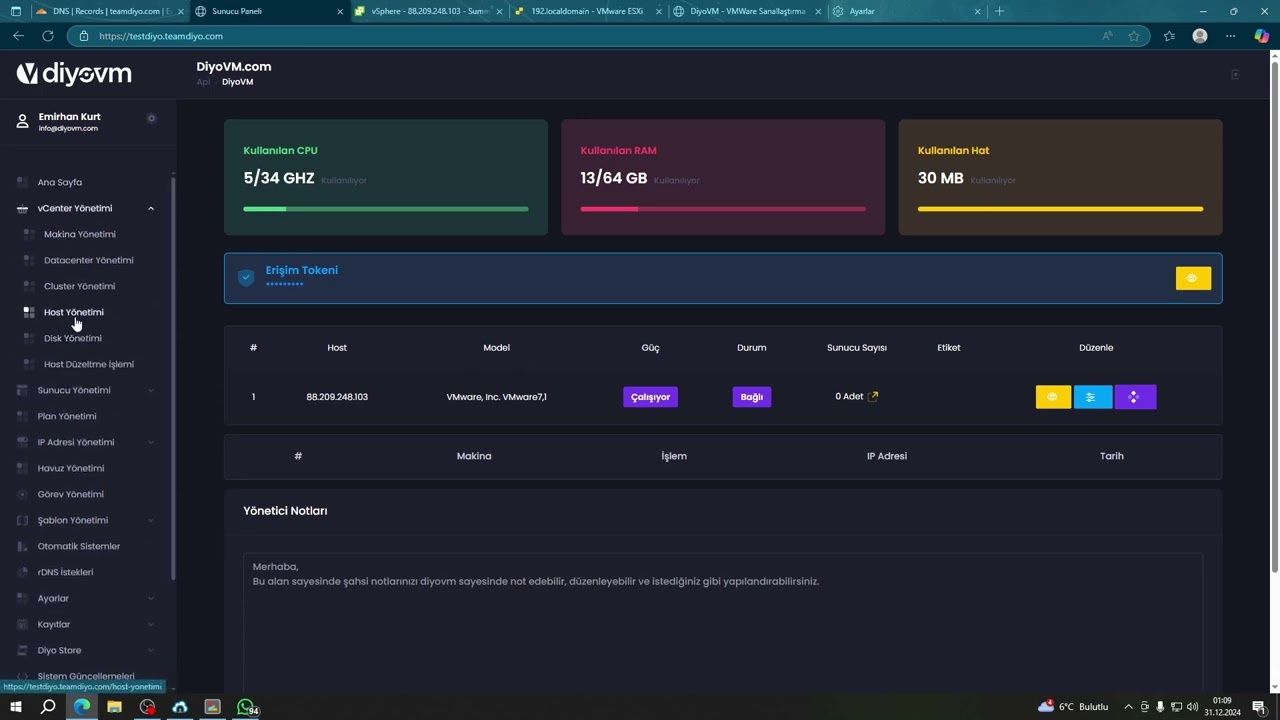
Task: Expand the Şablon Yönetimi menu
Action: [151, 520]
